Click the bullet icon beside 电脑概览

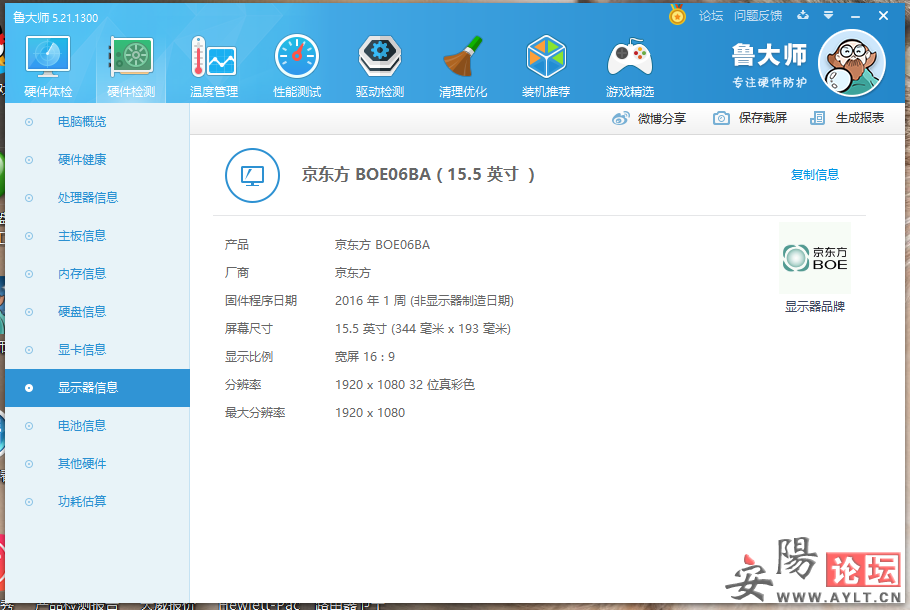click(x=28, y=122)
